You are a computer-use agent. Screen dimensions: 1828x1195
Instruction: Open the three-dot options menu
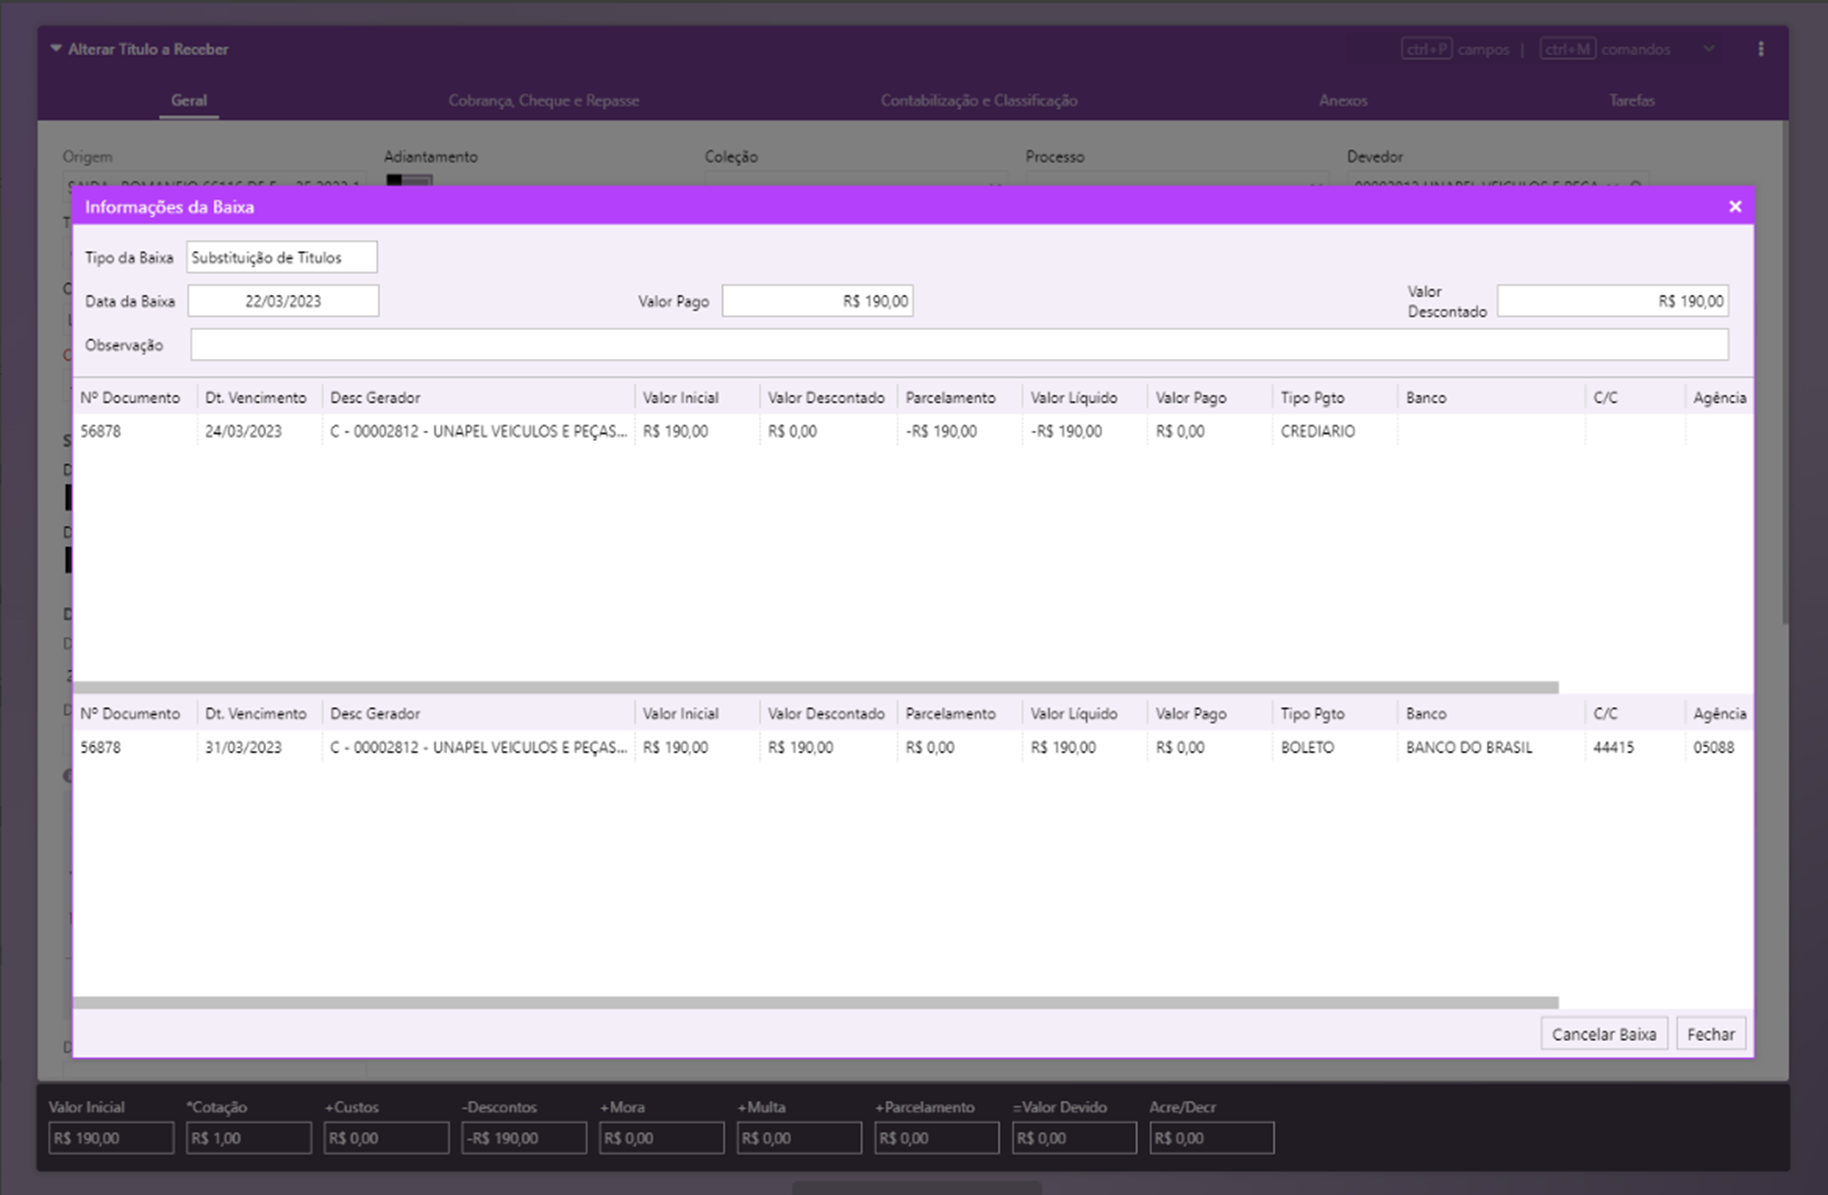click(1761, 49)
